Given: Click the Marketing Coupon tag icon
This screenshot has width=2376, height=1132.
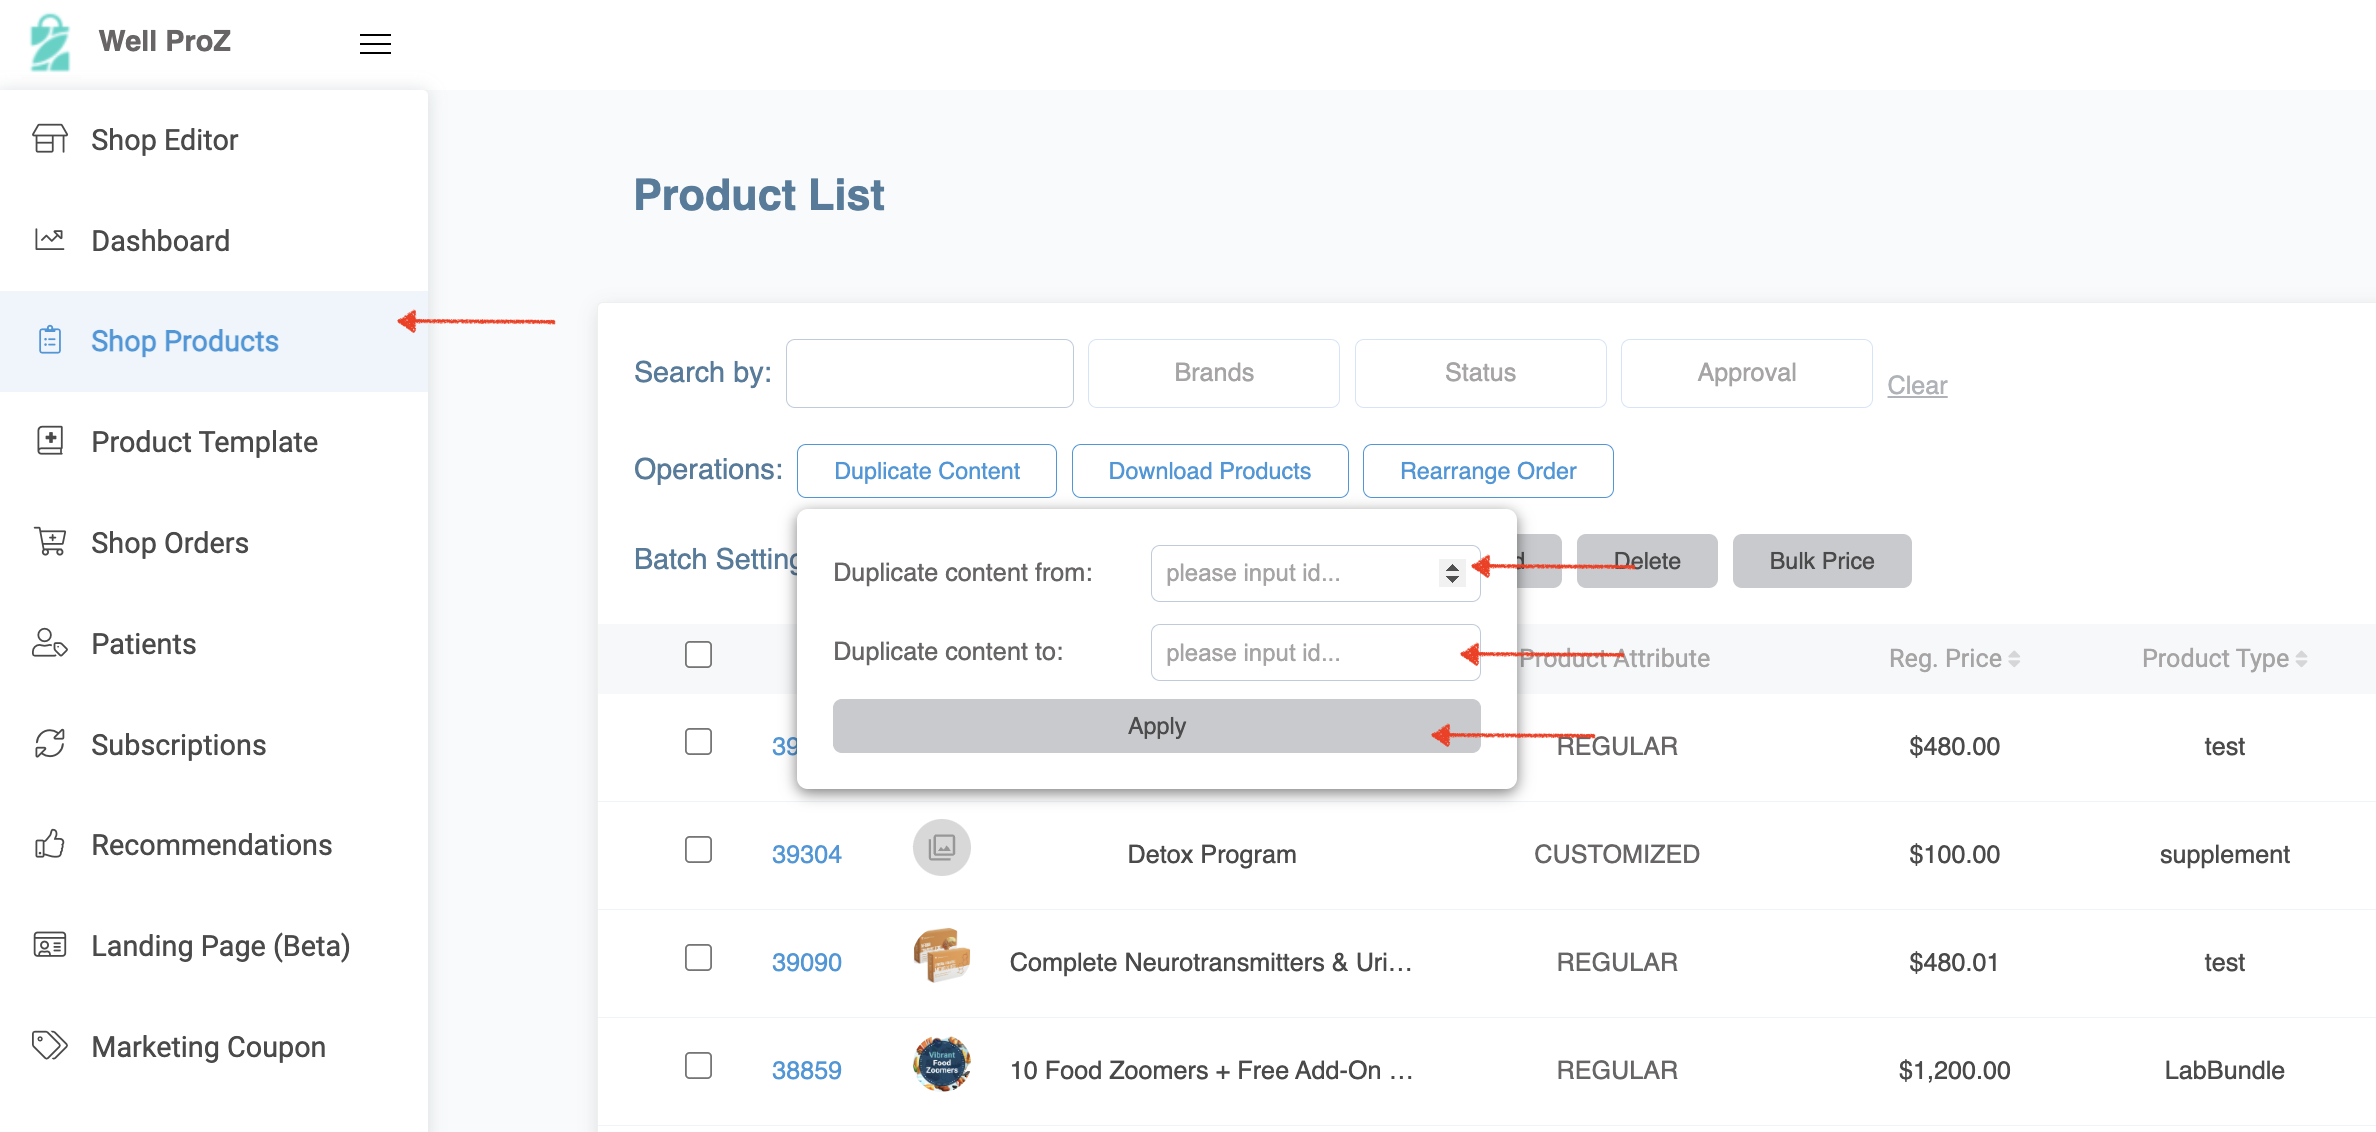Looking at the screenshot, I should tap(50, 1046).
